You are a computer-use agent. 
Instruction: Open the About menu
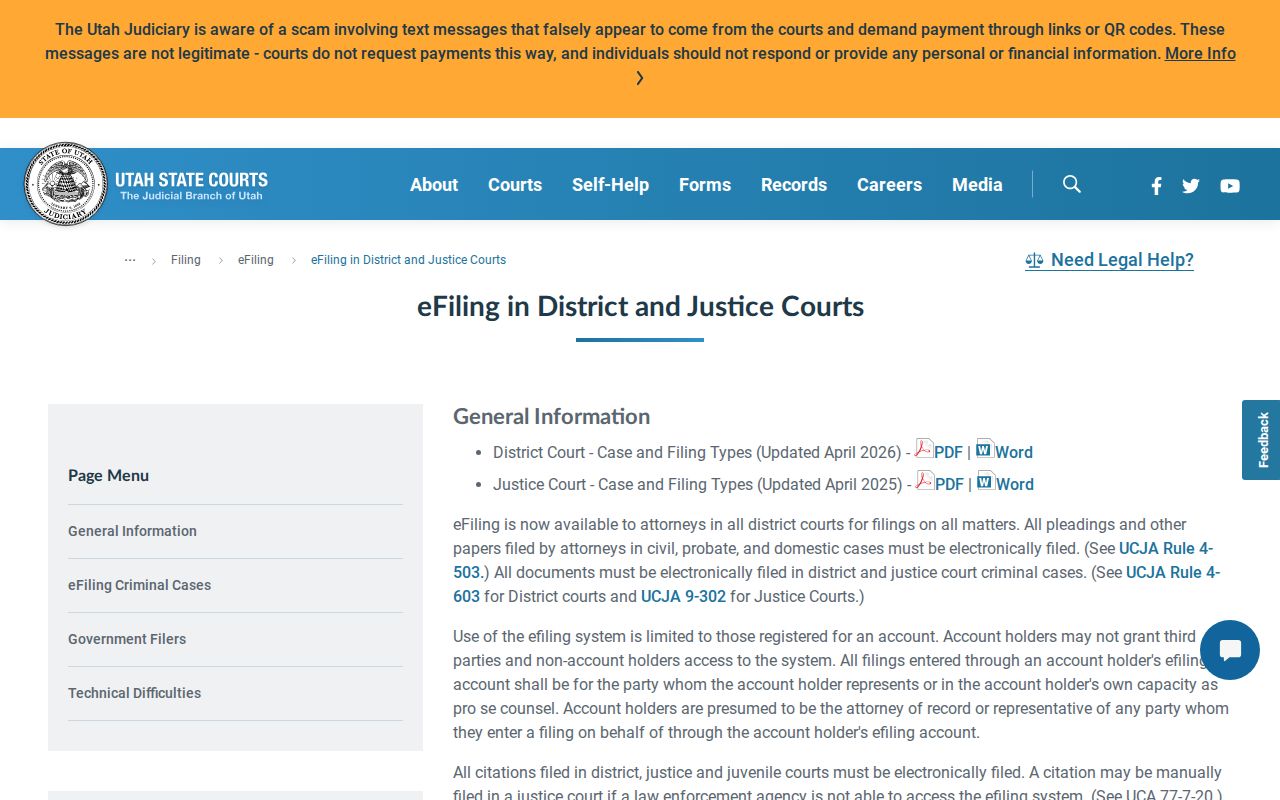(434, 184)
